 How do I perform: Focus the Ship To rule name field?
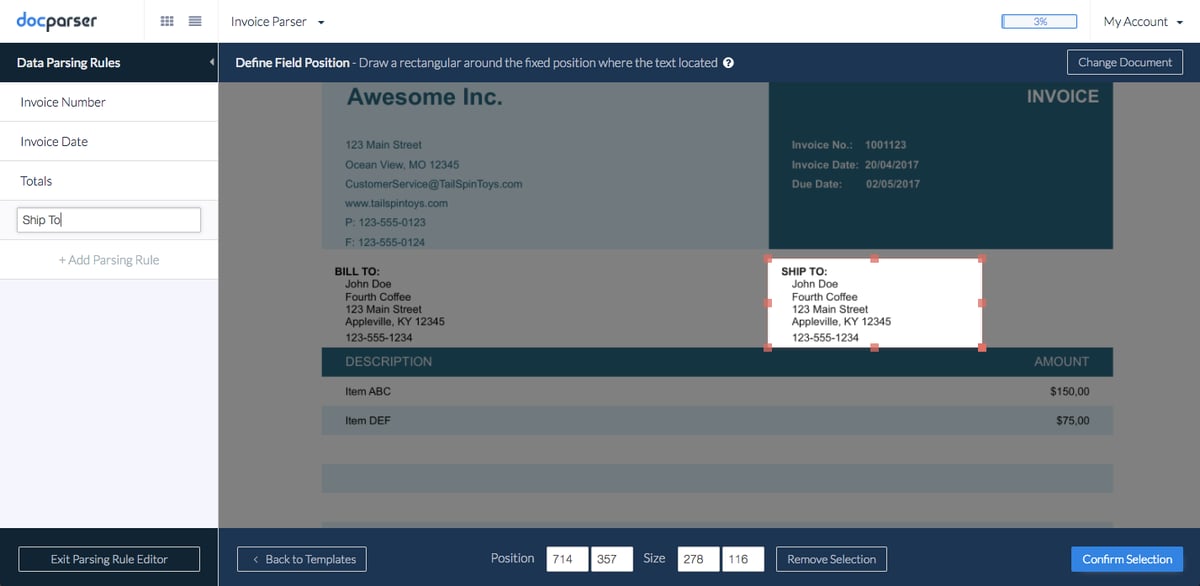(108, 219)
